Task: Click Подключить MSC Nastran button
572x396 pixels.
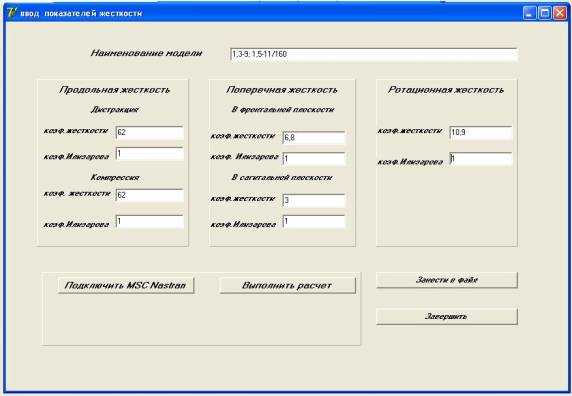Action: pos(125,285)
